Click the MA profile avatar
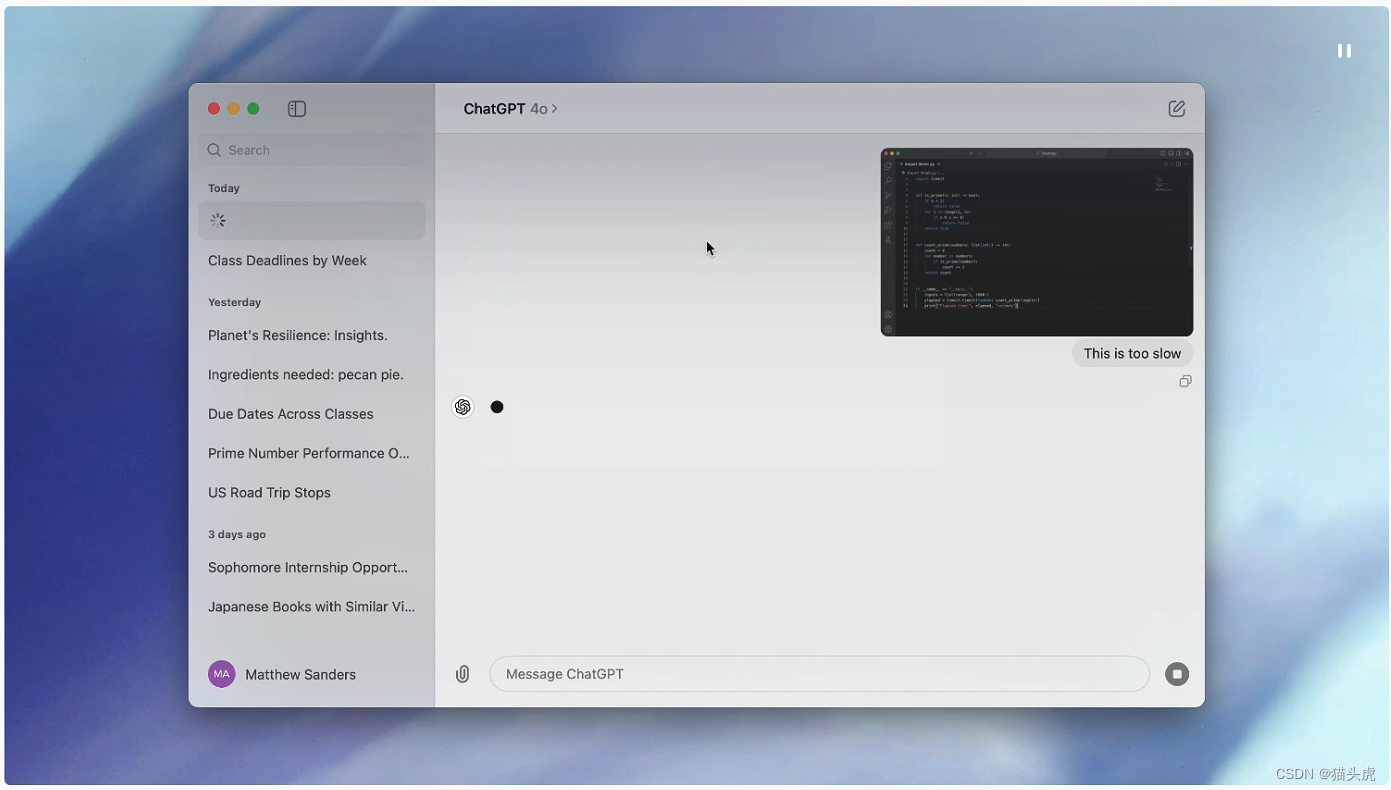1391x790 pixels. [x=222, y=674]
